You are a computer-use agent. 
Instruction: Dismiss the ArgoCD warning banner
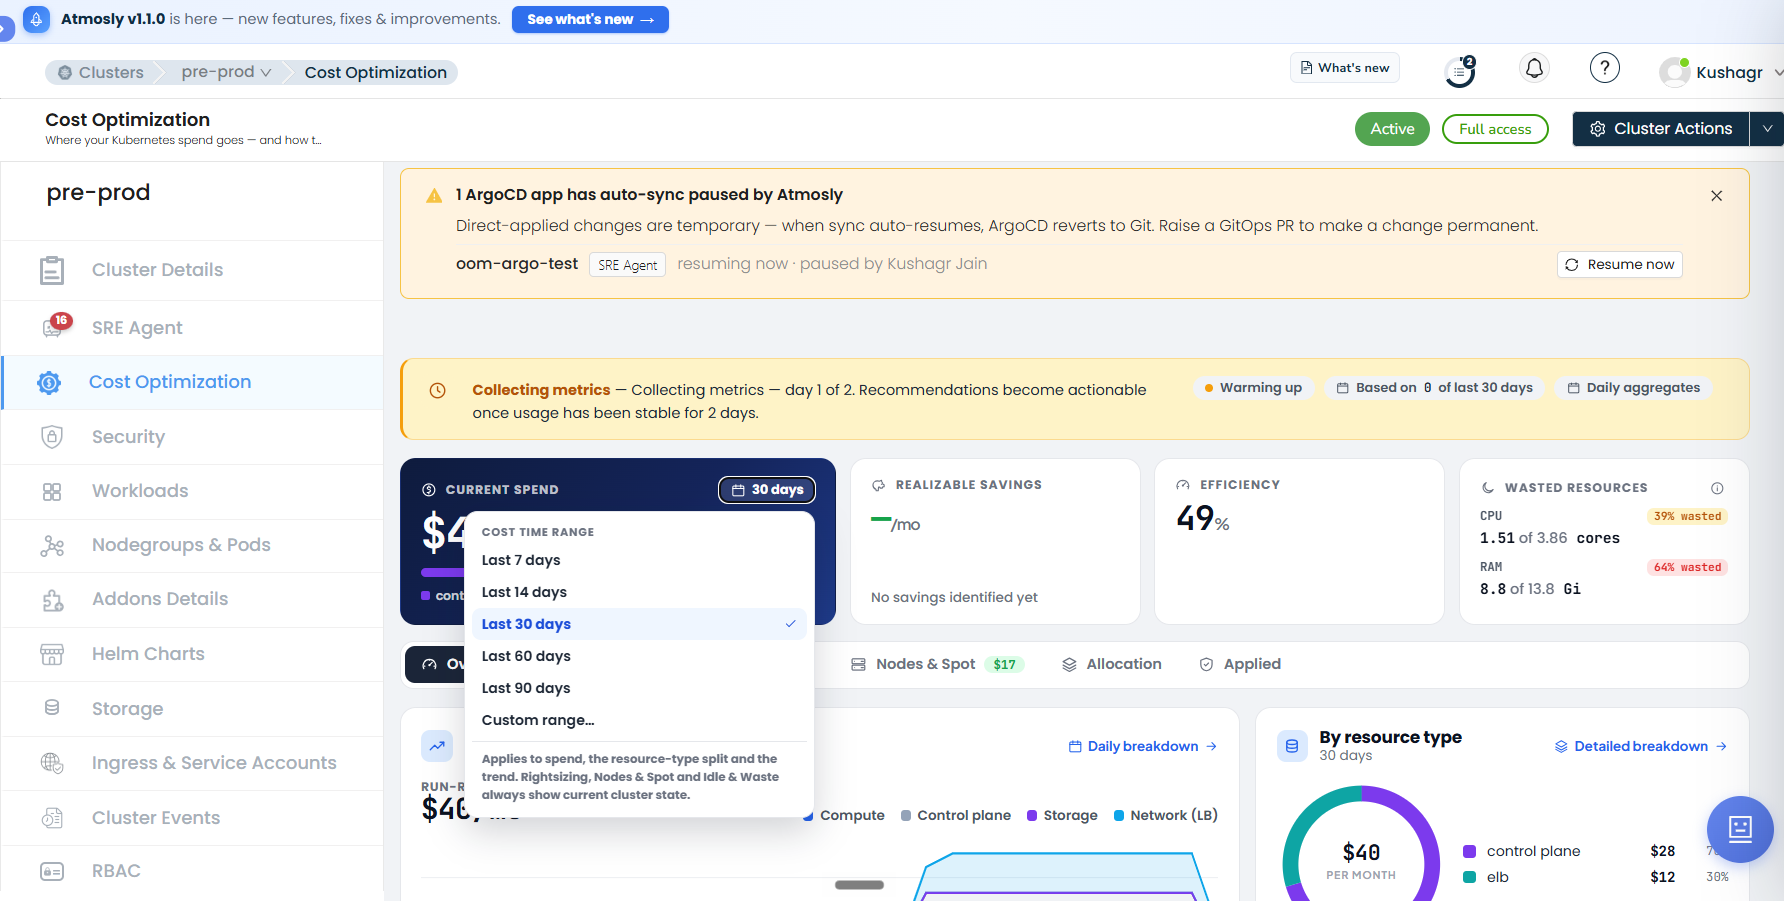coord(1716,196)
